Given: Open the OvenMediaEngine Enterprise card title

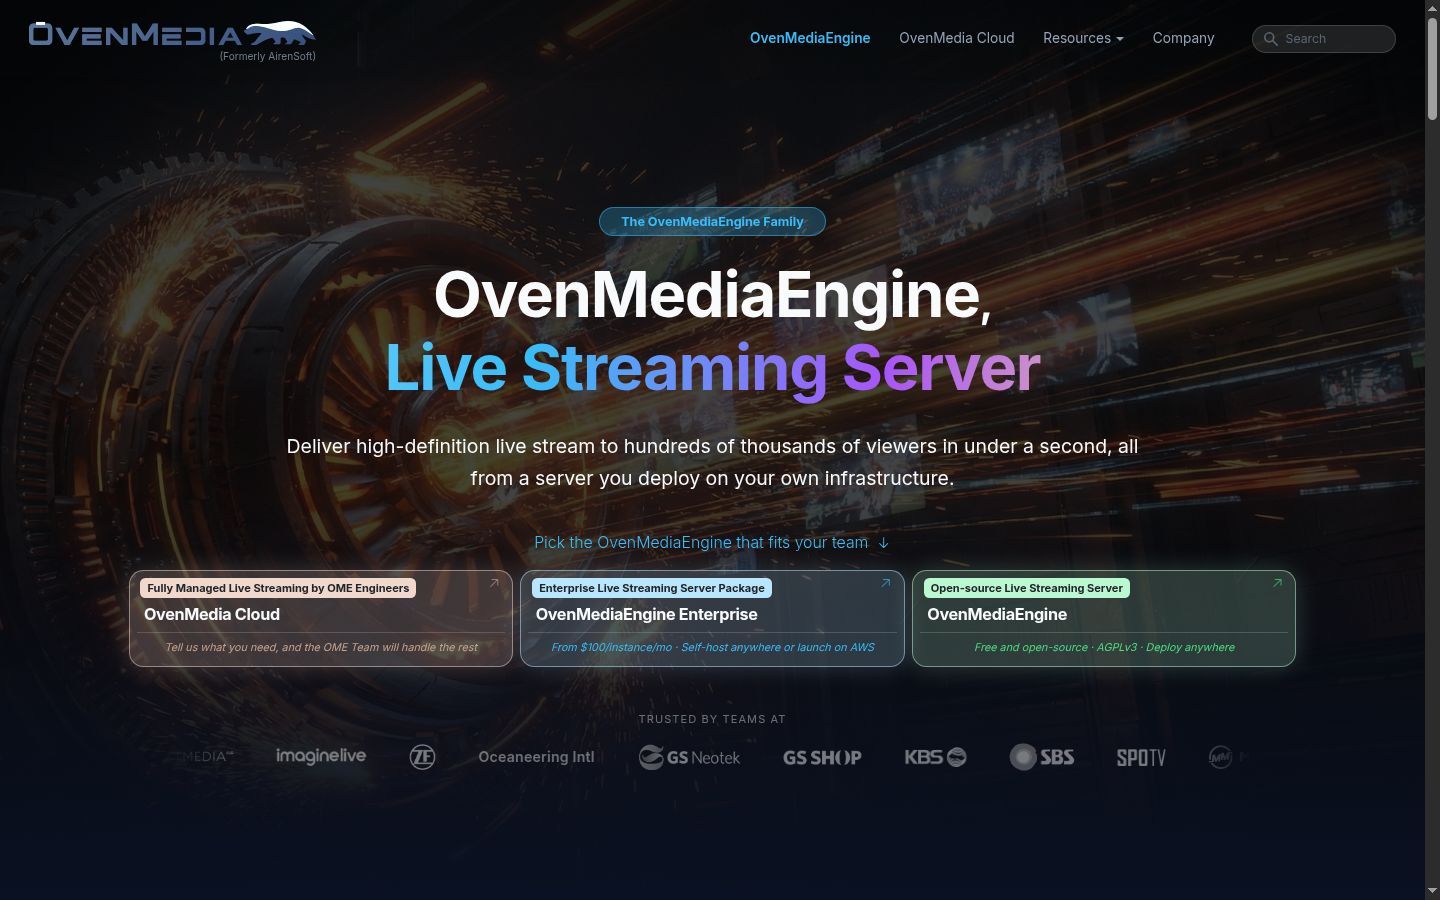Looking at the screenshot, I should point(647,615).
